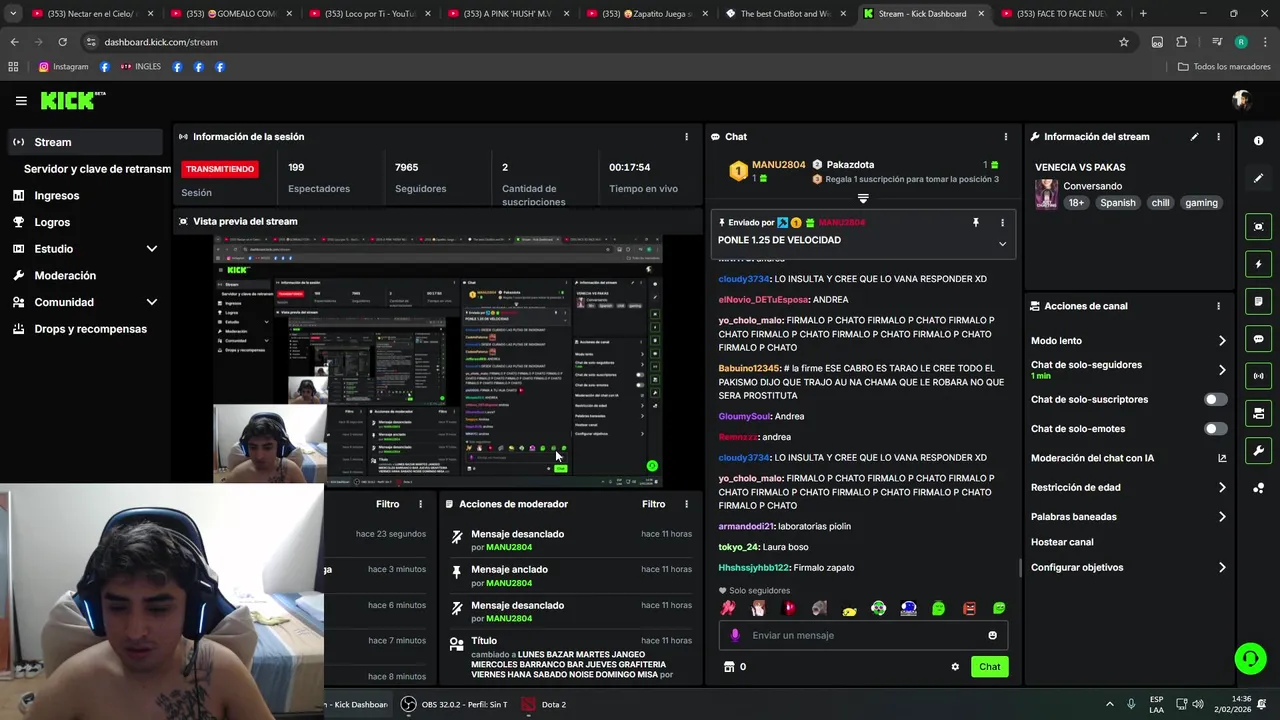Screen dimensions: 1280x720
Task: Open the Chat panel options menu
Action: click(1006, 137)
